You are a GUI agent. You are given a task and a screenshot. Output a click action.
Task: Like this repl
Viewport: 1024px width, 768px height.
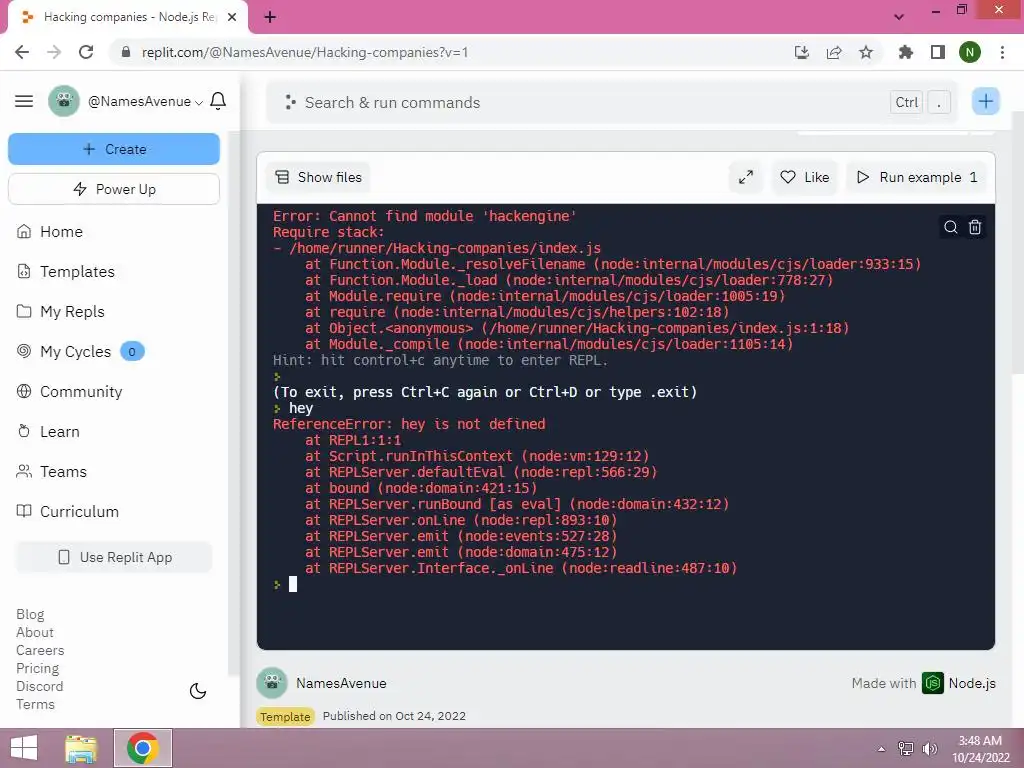(805, 178)
